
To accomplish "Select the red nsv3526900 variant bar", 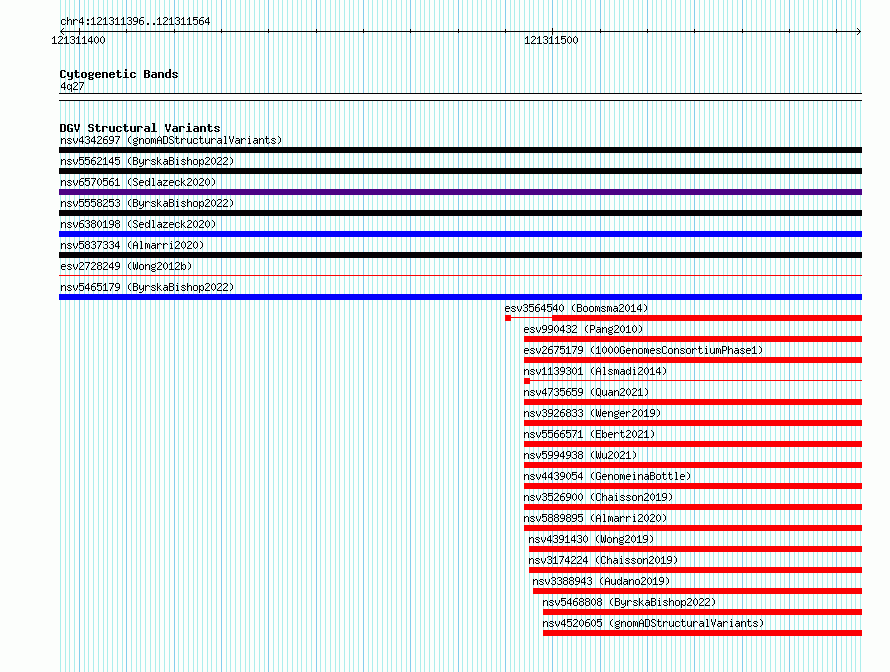I will 693,507.
